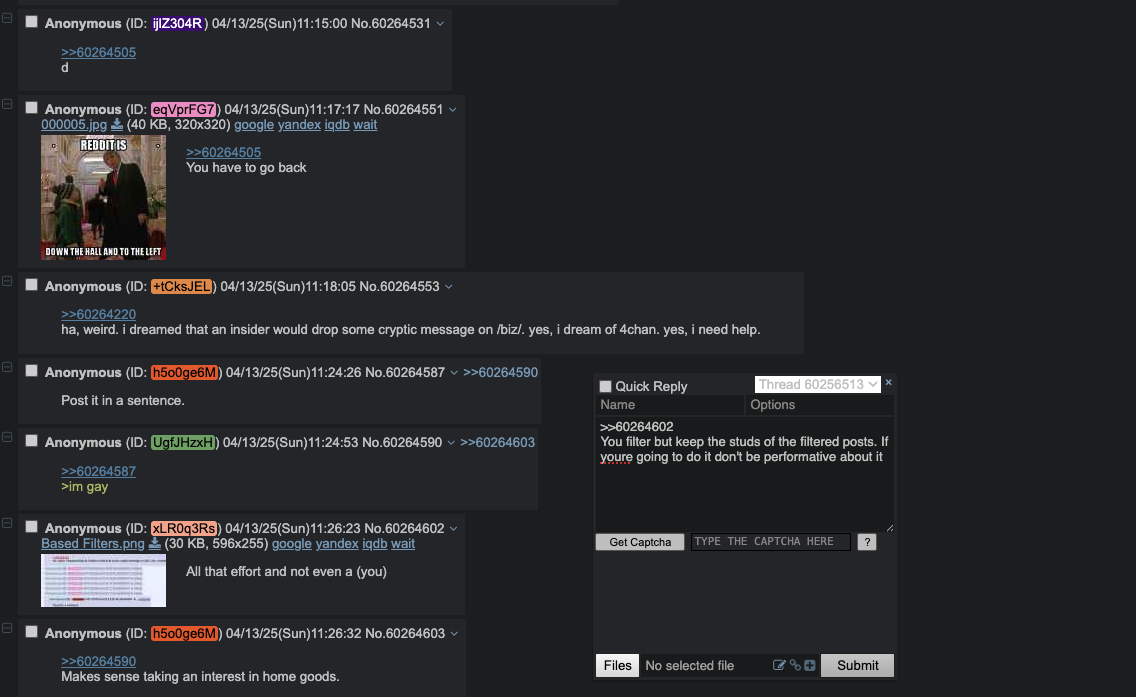Screen dimensions: 1136x697
Task: Click the Files button in Quick Reply
Action: (617, 665)
